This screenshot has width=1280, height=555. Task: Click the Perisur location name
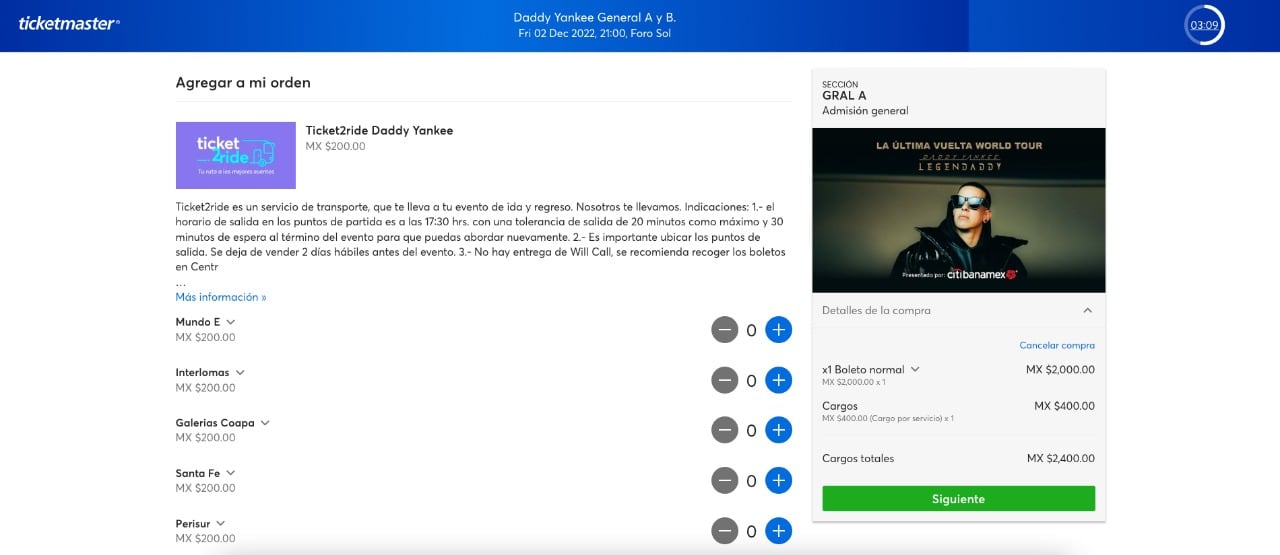point(193,523)
